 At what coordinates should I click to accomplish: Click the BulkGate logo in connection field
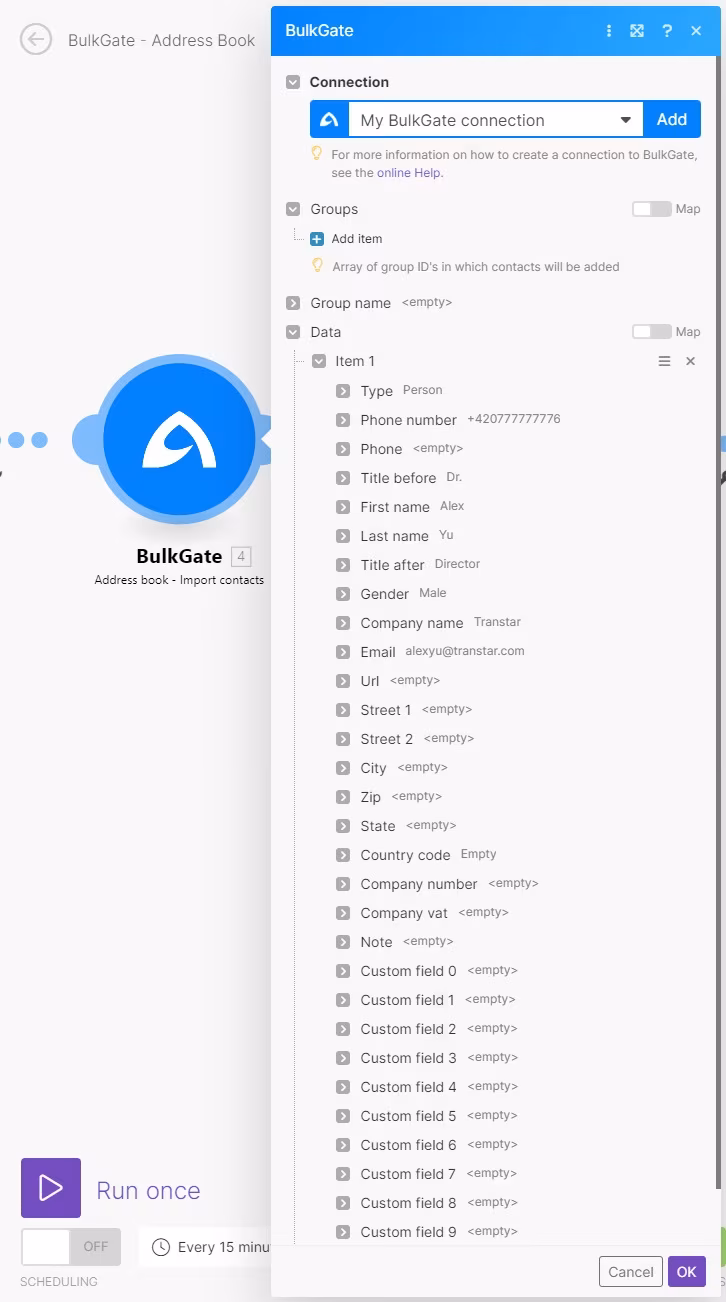(x=329, y=120)
